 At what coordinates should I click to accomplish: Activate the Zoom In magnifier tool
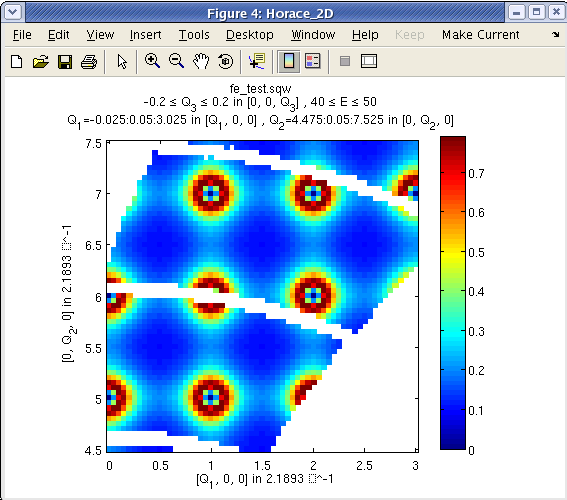pos(152,61)
